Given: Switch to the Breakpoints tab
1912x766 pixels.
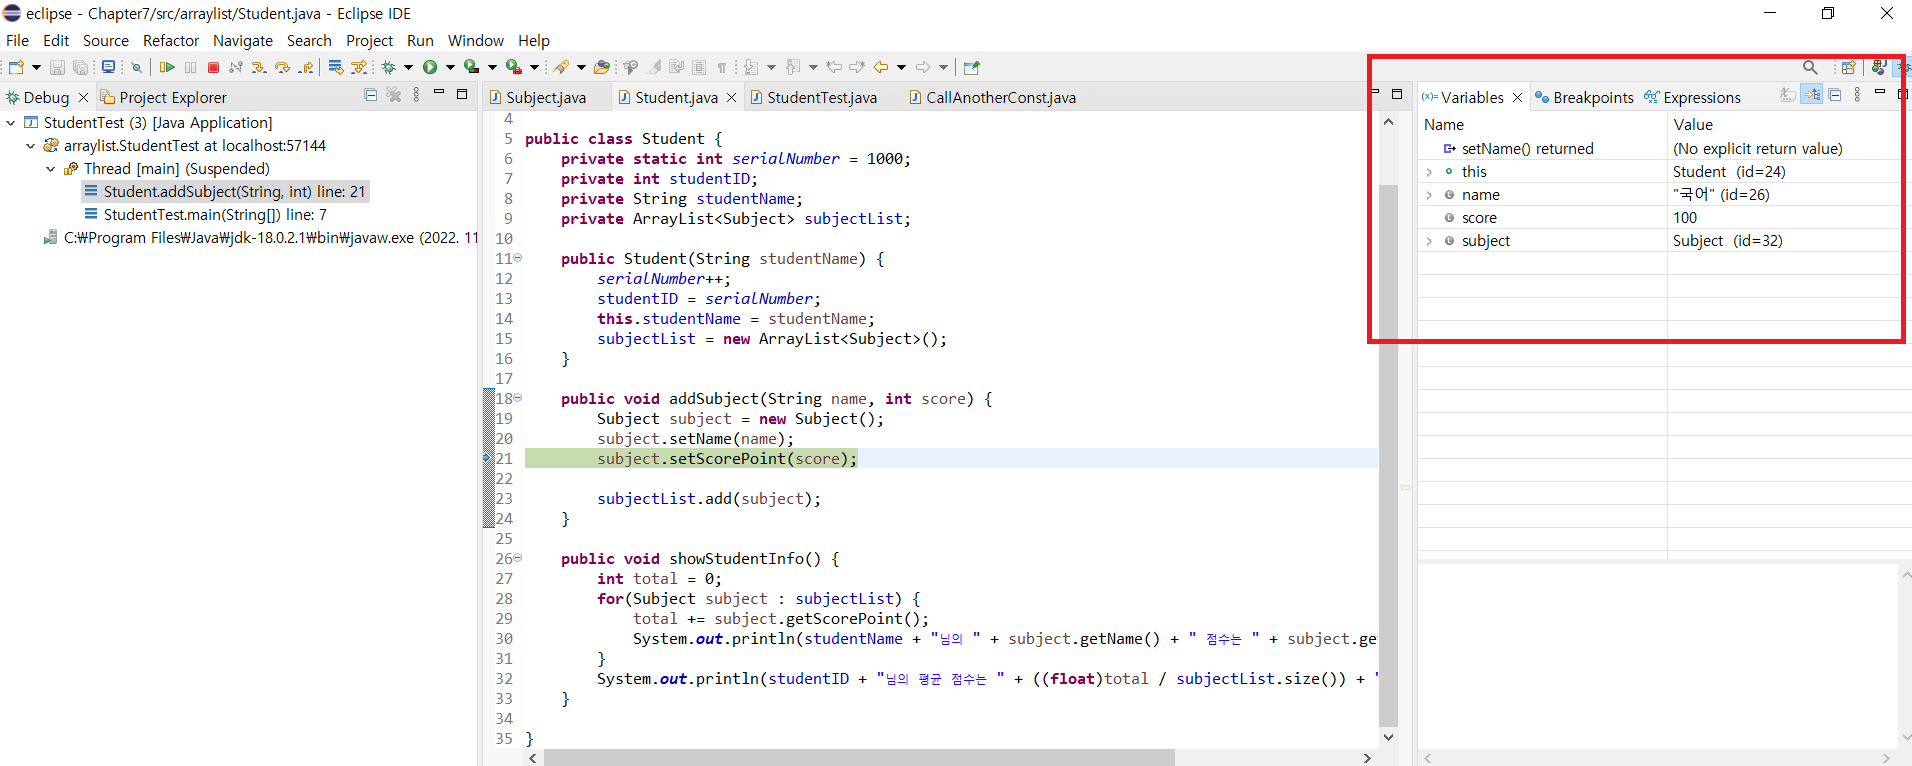Looking at the screenshot, I should [1584, 98].
